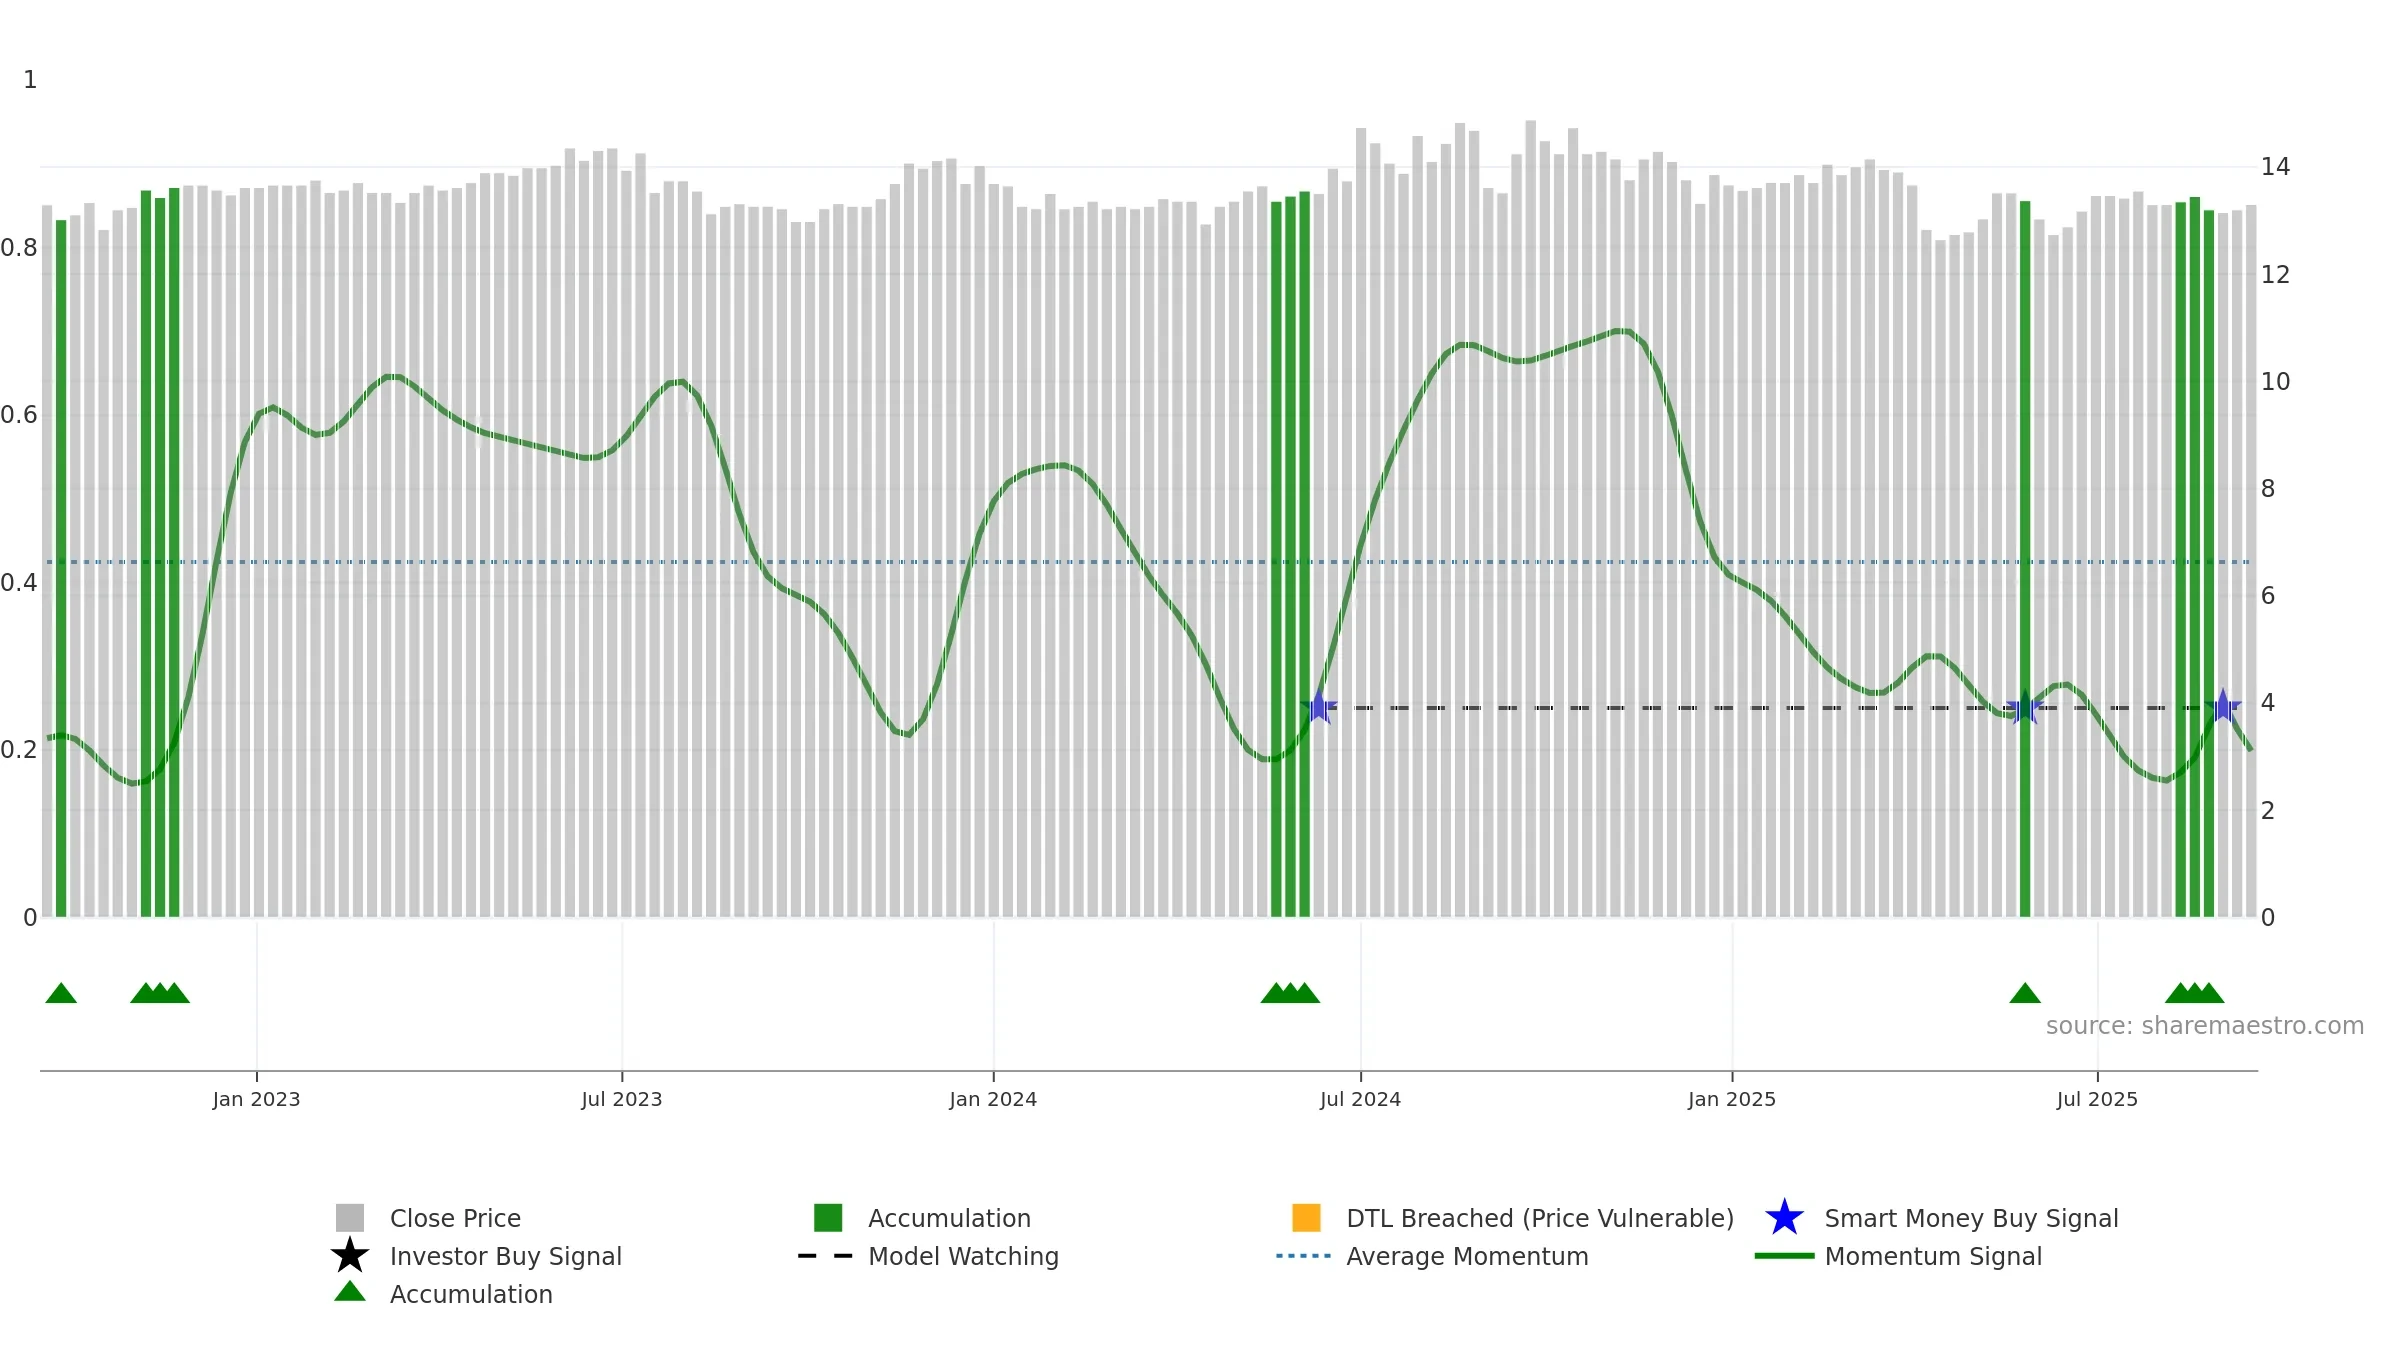Image resolution: width=2400 pixels, height=1350 pixels.
Task: Click the Smart Money Buy Signal label
Action: (1971, 1218)
